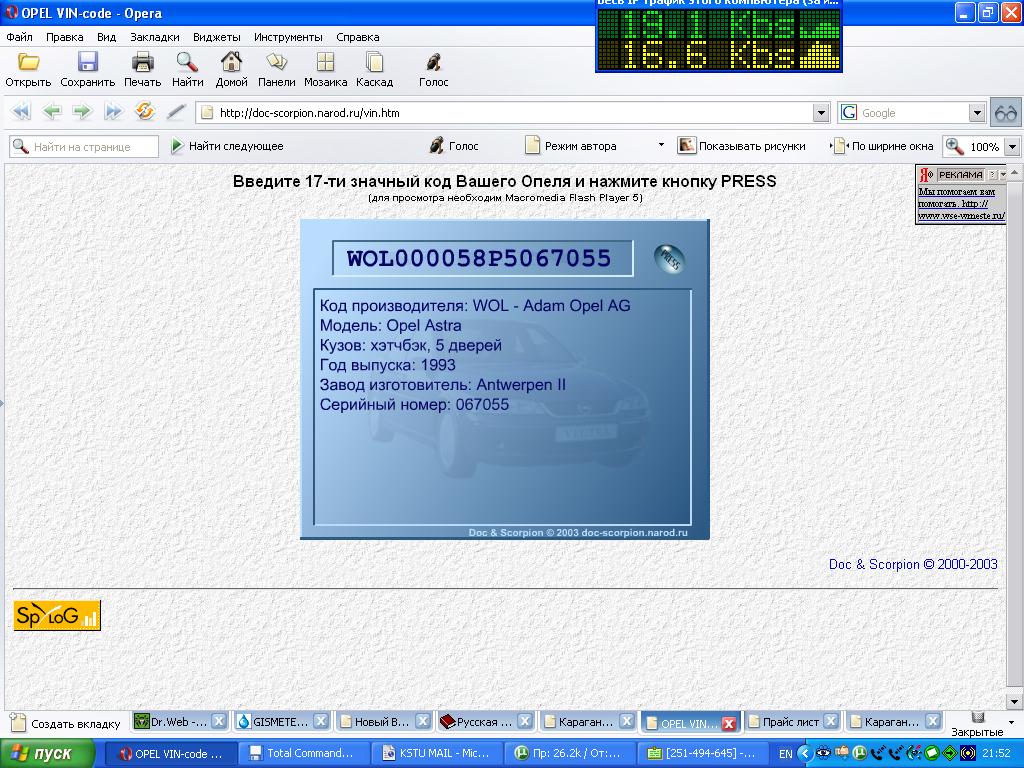Click the Печать (Print) printer icon

(x=142, y=62)
